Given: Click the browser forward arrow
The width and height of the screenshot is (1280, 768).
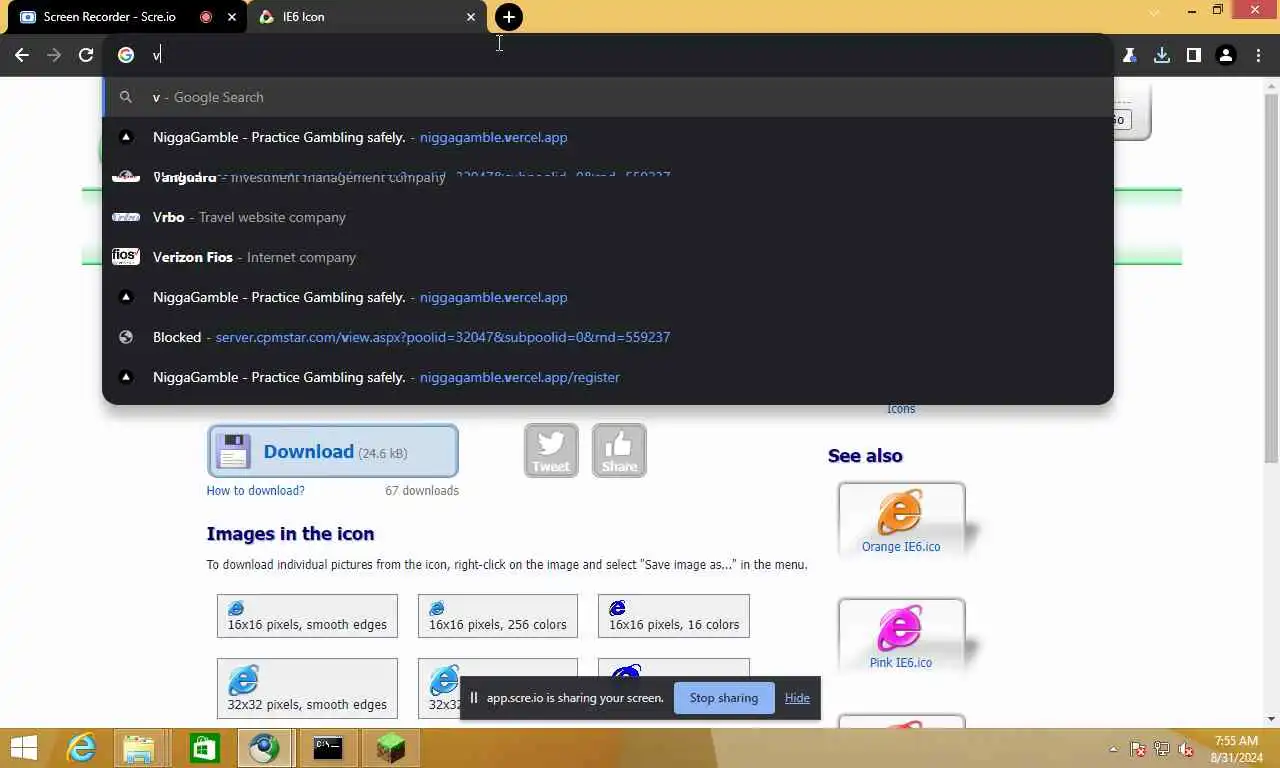Looking at the screenshot, I should [54, 55].
